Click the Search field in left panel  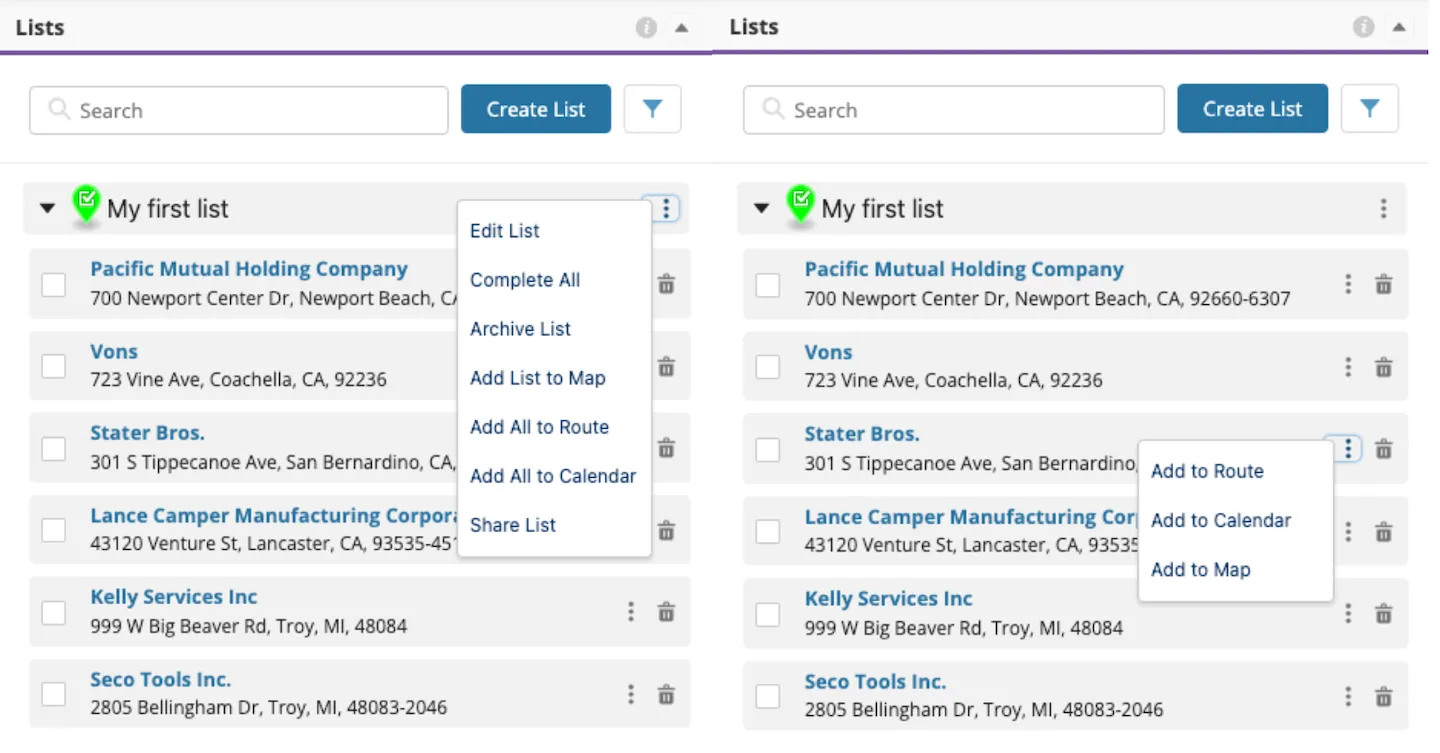(239, 110)
